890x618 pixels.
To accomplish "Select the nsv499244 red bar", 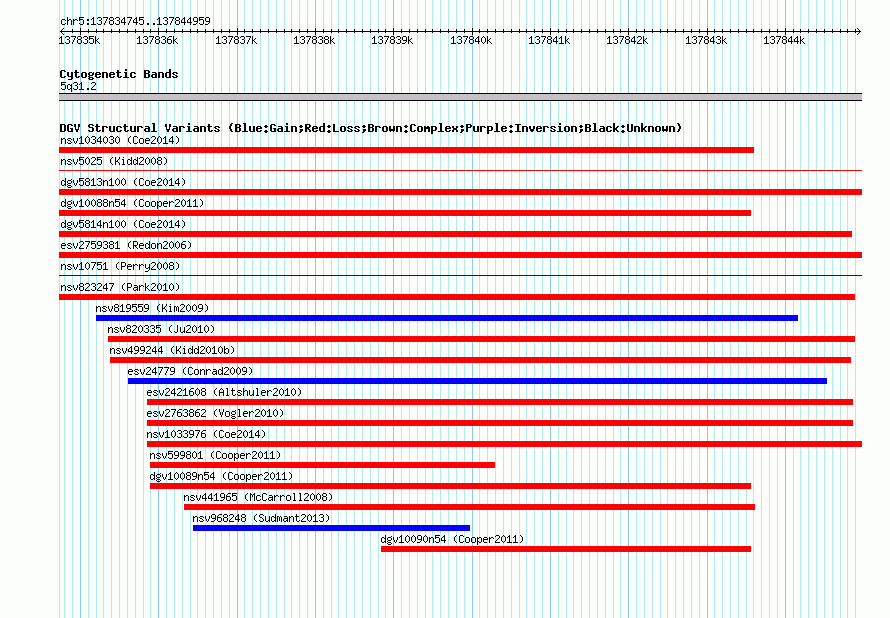I will 480,360.
